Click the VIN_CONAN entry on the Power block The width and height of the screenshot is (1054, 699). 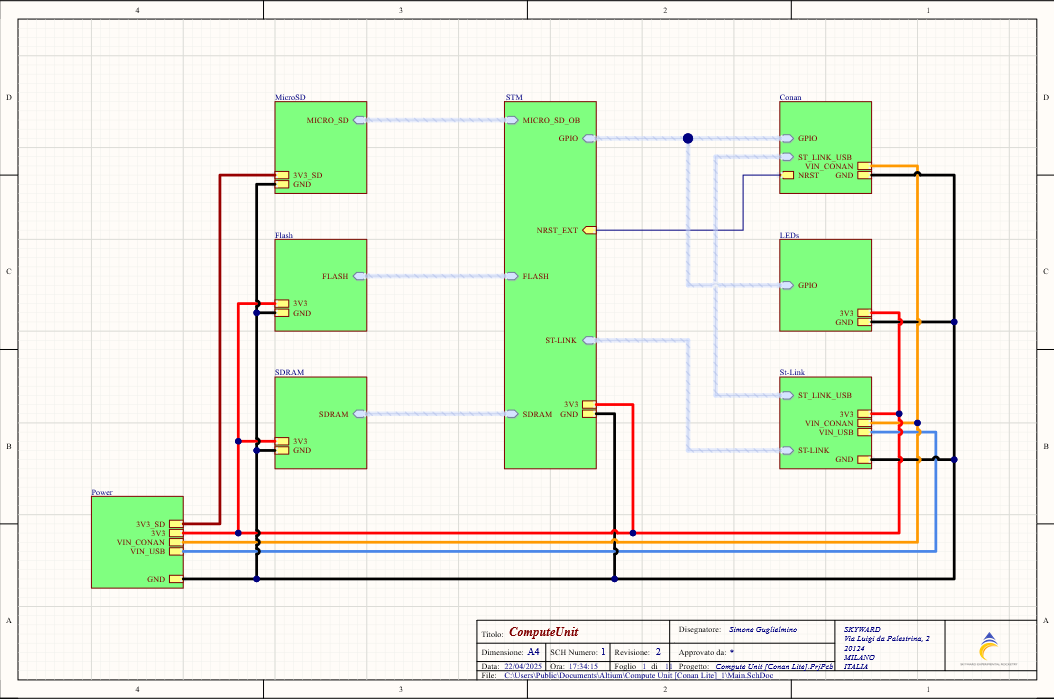[x=176, y=542]
